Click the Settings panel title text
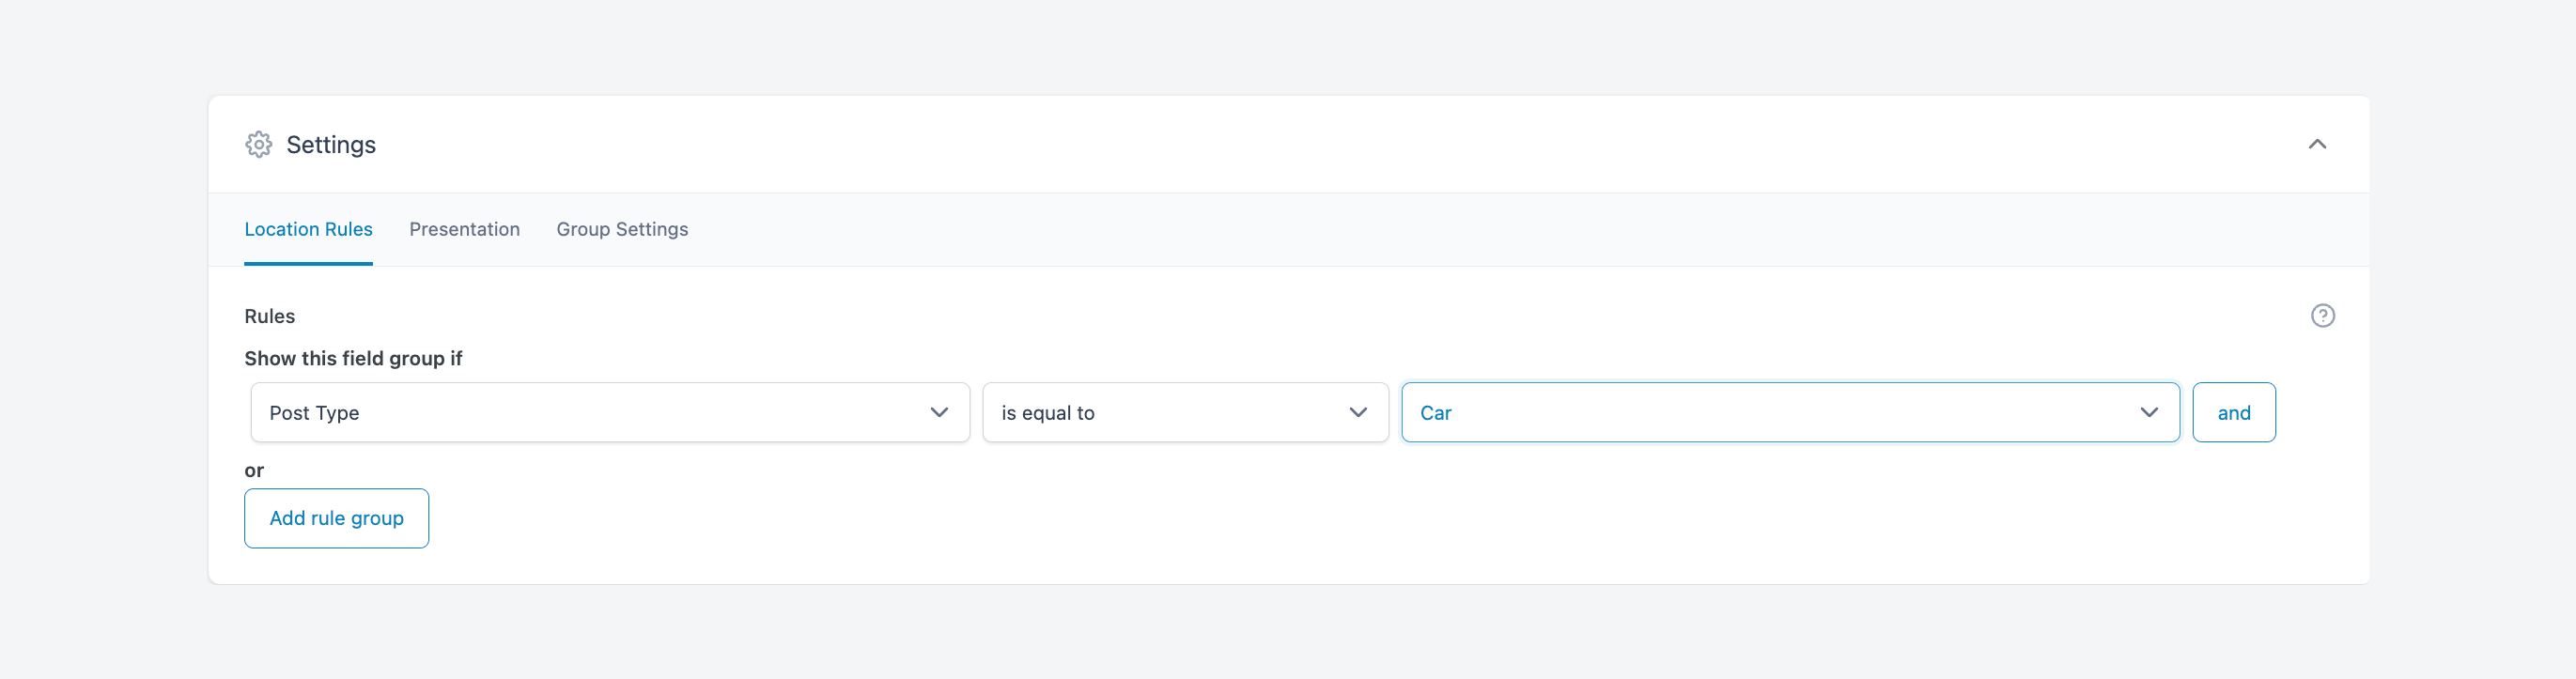Viewport: 2576px width, 679px height. [x=331, y=144]
